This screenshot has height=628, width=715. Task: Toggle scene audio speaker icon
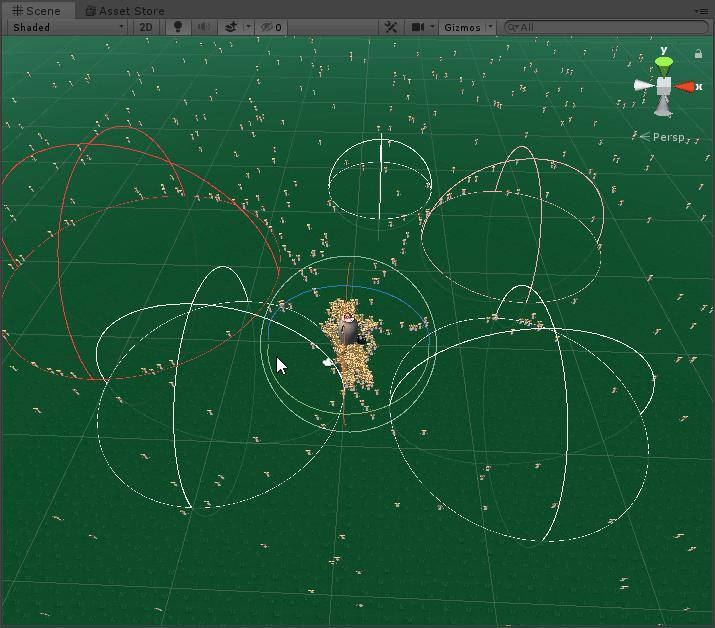click(203, 27)
